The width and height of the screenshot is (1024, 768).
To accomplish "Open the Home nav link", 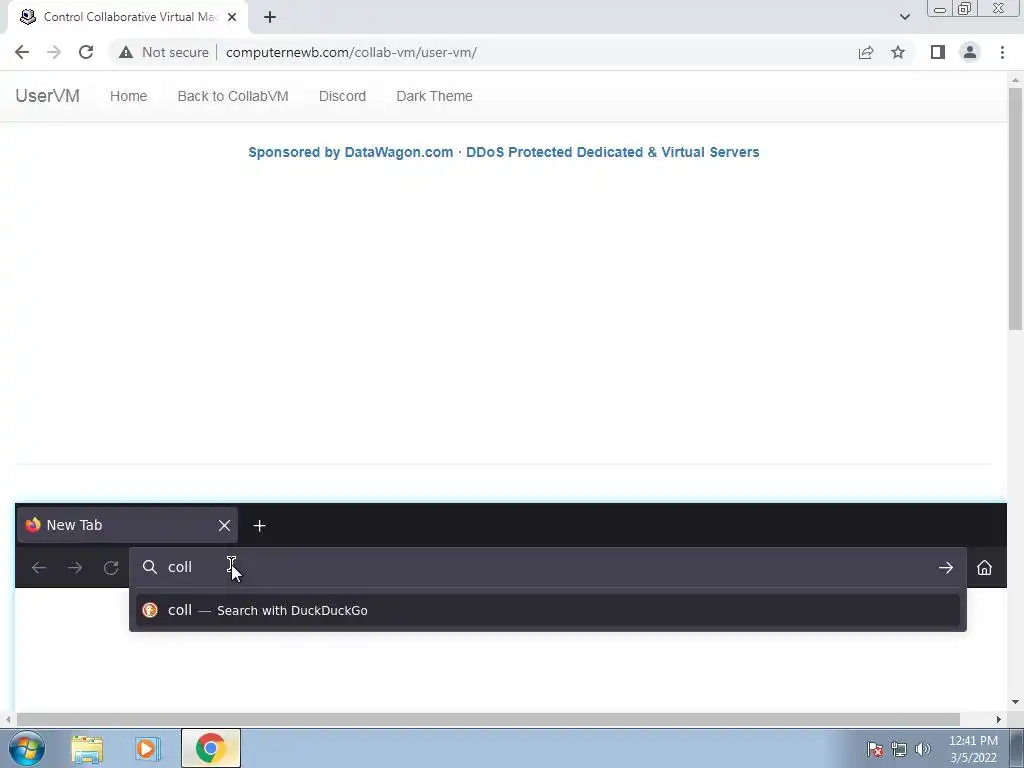I will [129, 96].
